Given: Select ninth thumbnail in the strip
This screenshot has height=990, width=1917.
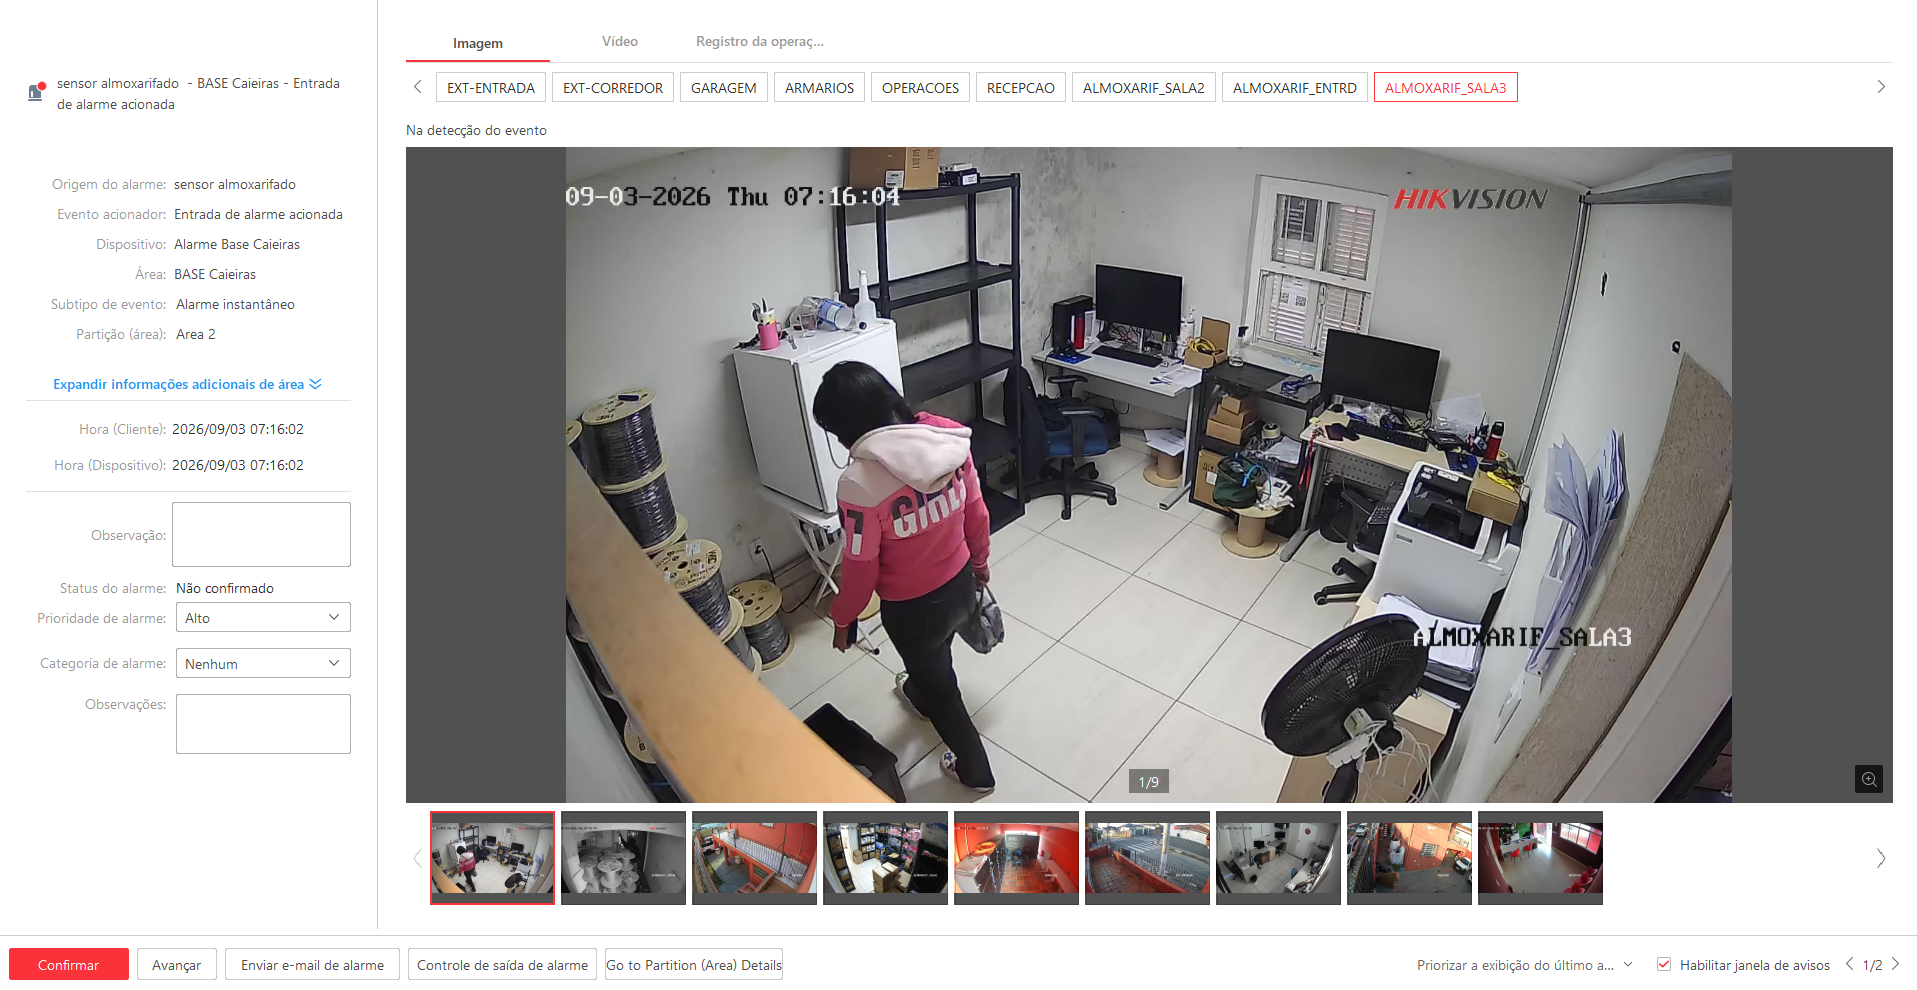Looking at the screenshot, I should tap(1540, 858).
